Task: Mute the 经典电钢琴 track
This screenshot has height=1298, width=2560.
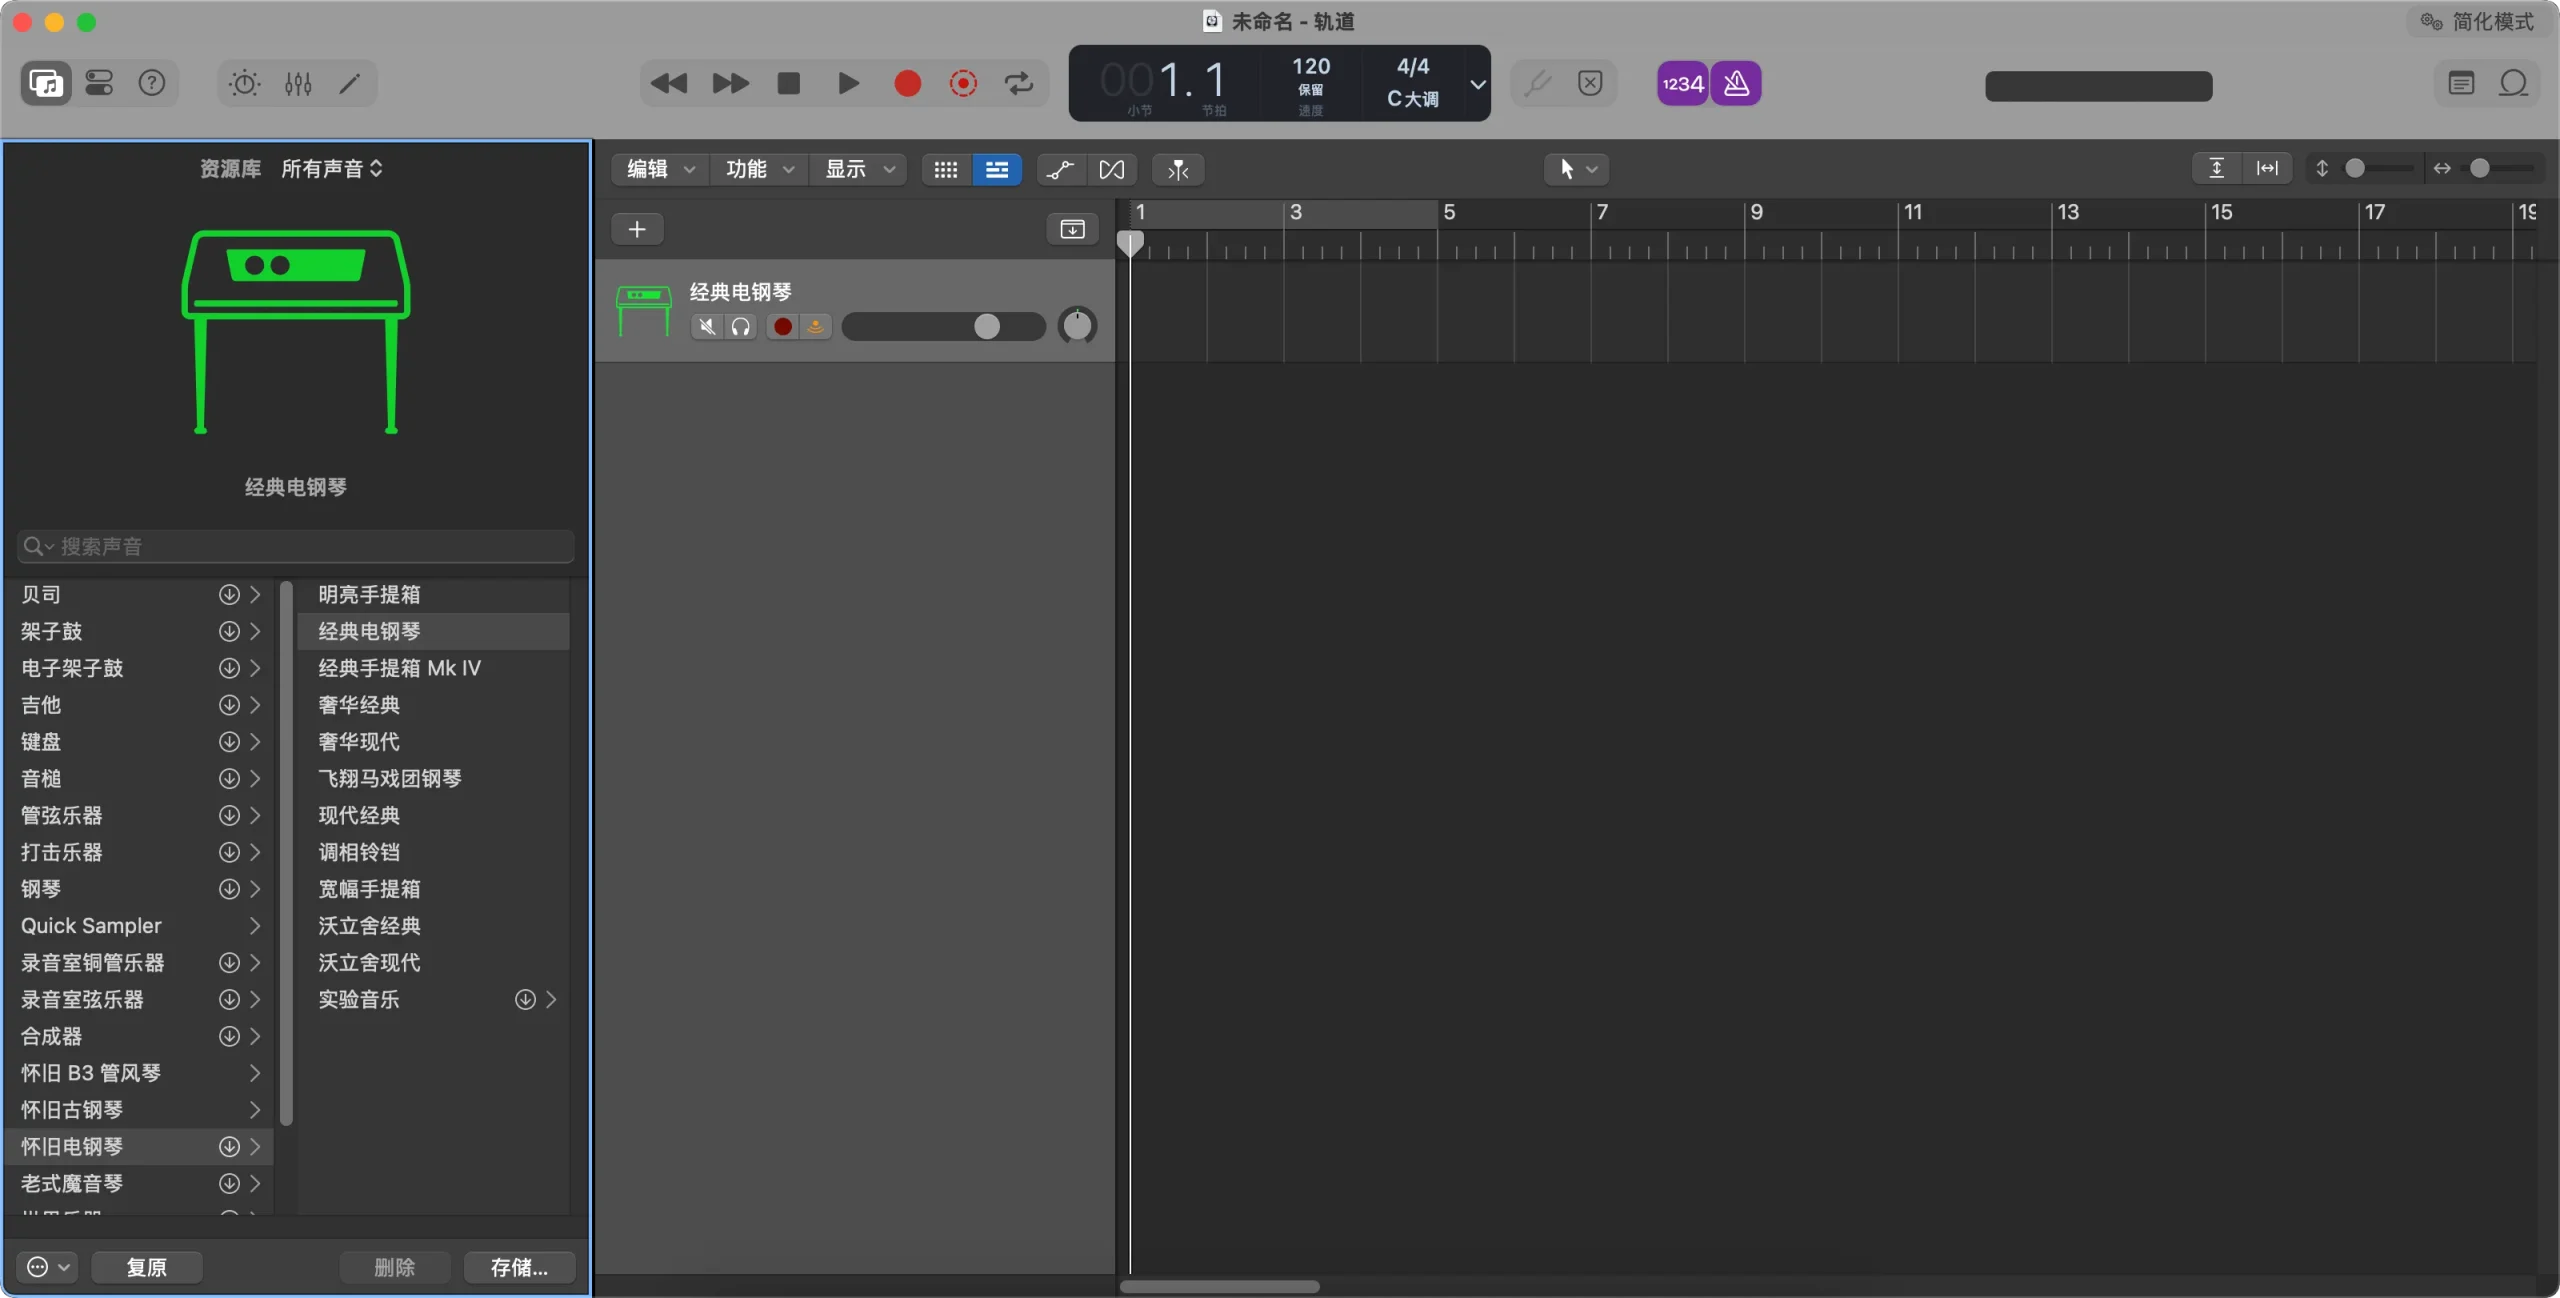Action: (x=707, y=327)
